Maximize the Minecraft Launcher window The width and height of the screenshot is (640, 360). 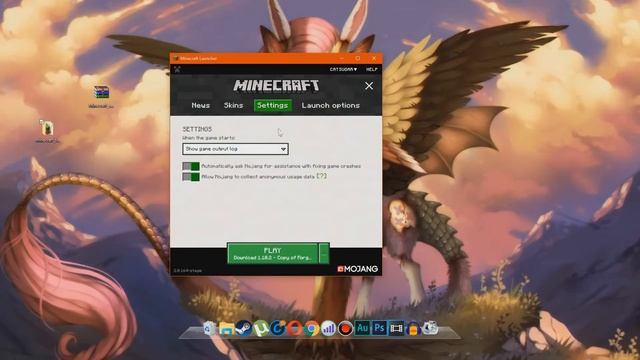tap(358, 58)
